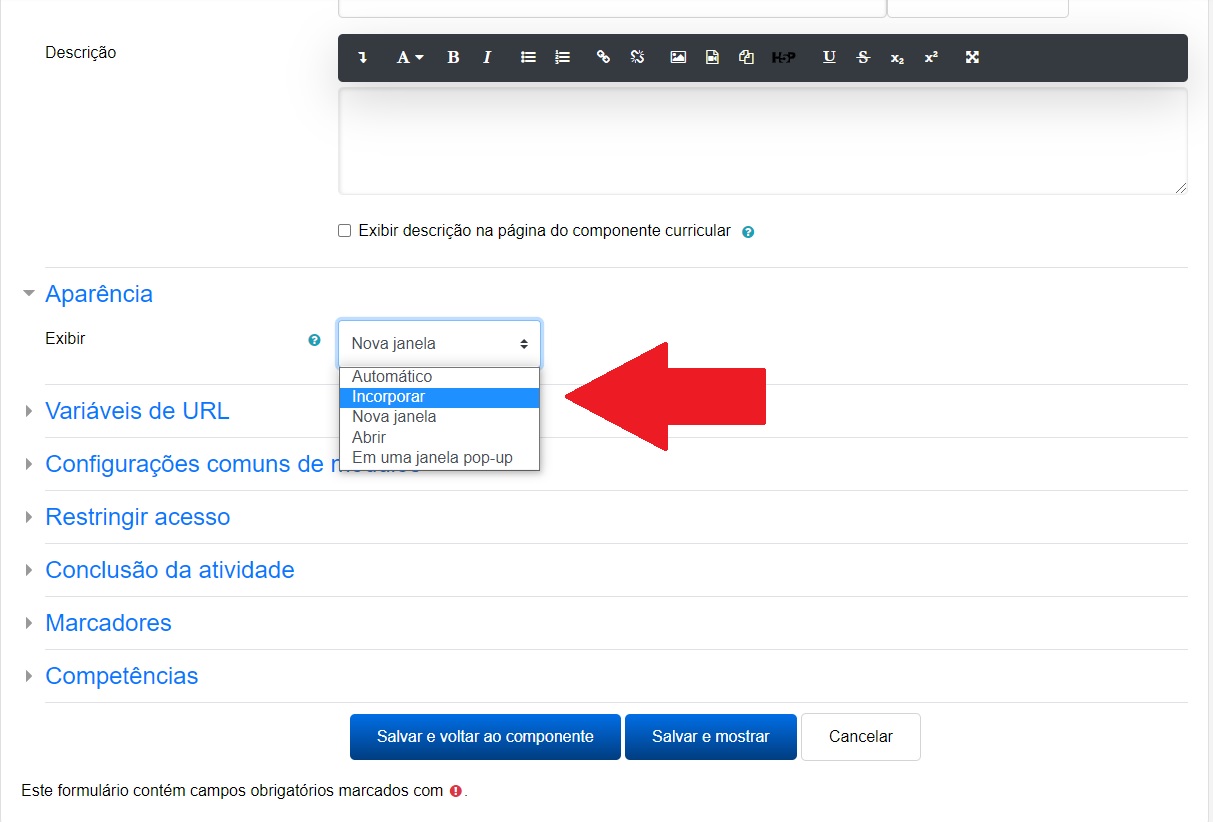The image size is (1213, 822).
Task: Enable 'Exibir descrição na página' checkbox
Action: pyautogui.click(x=345, y=231)
